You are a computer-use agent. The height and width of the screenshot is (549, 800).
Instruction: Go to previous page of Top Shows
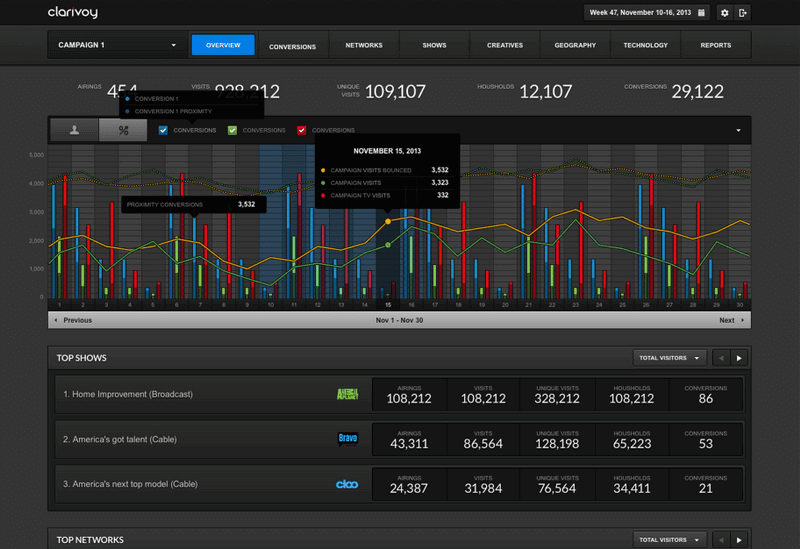[720, 357]
